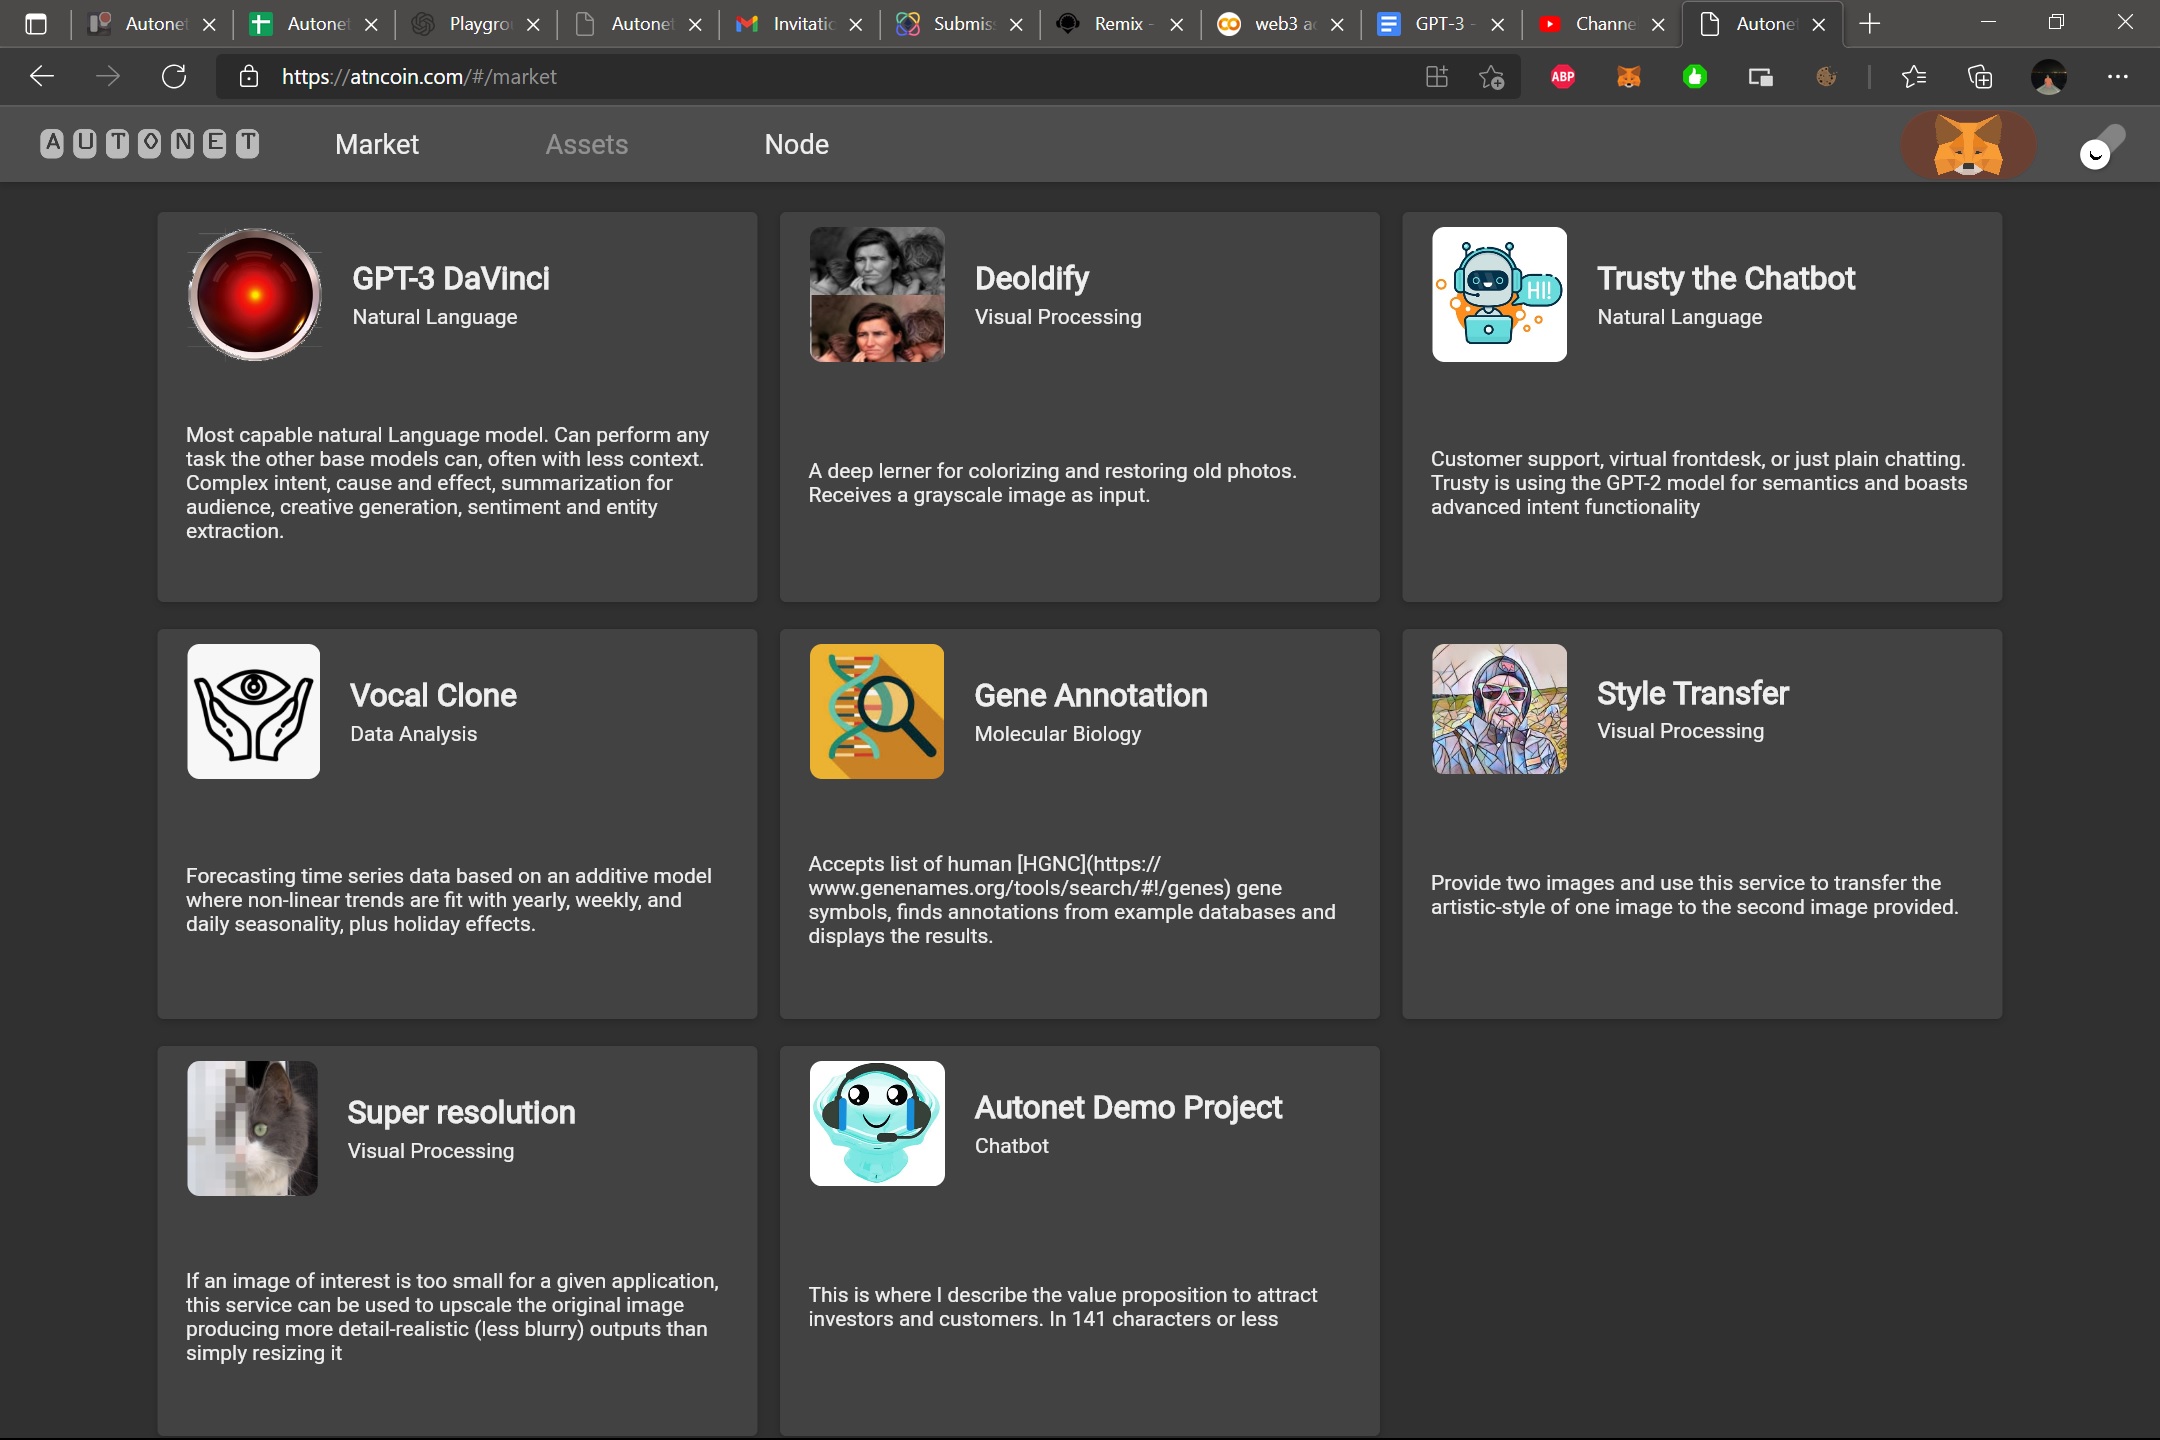2160x1440 pixels.
Task: Close the Remix tab
Action: 1177,24
